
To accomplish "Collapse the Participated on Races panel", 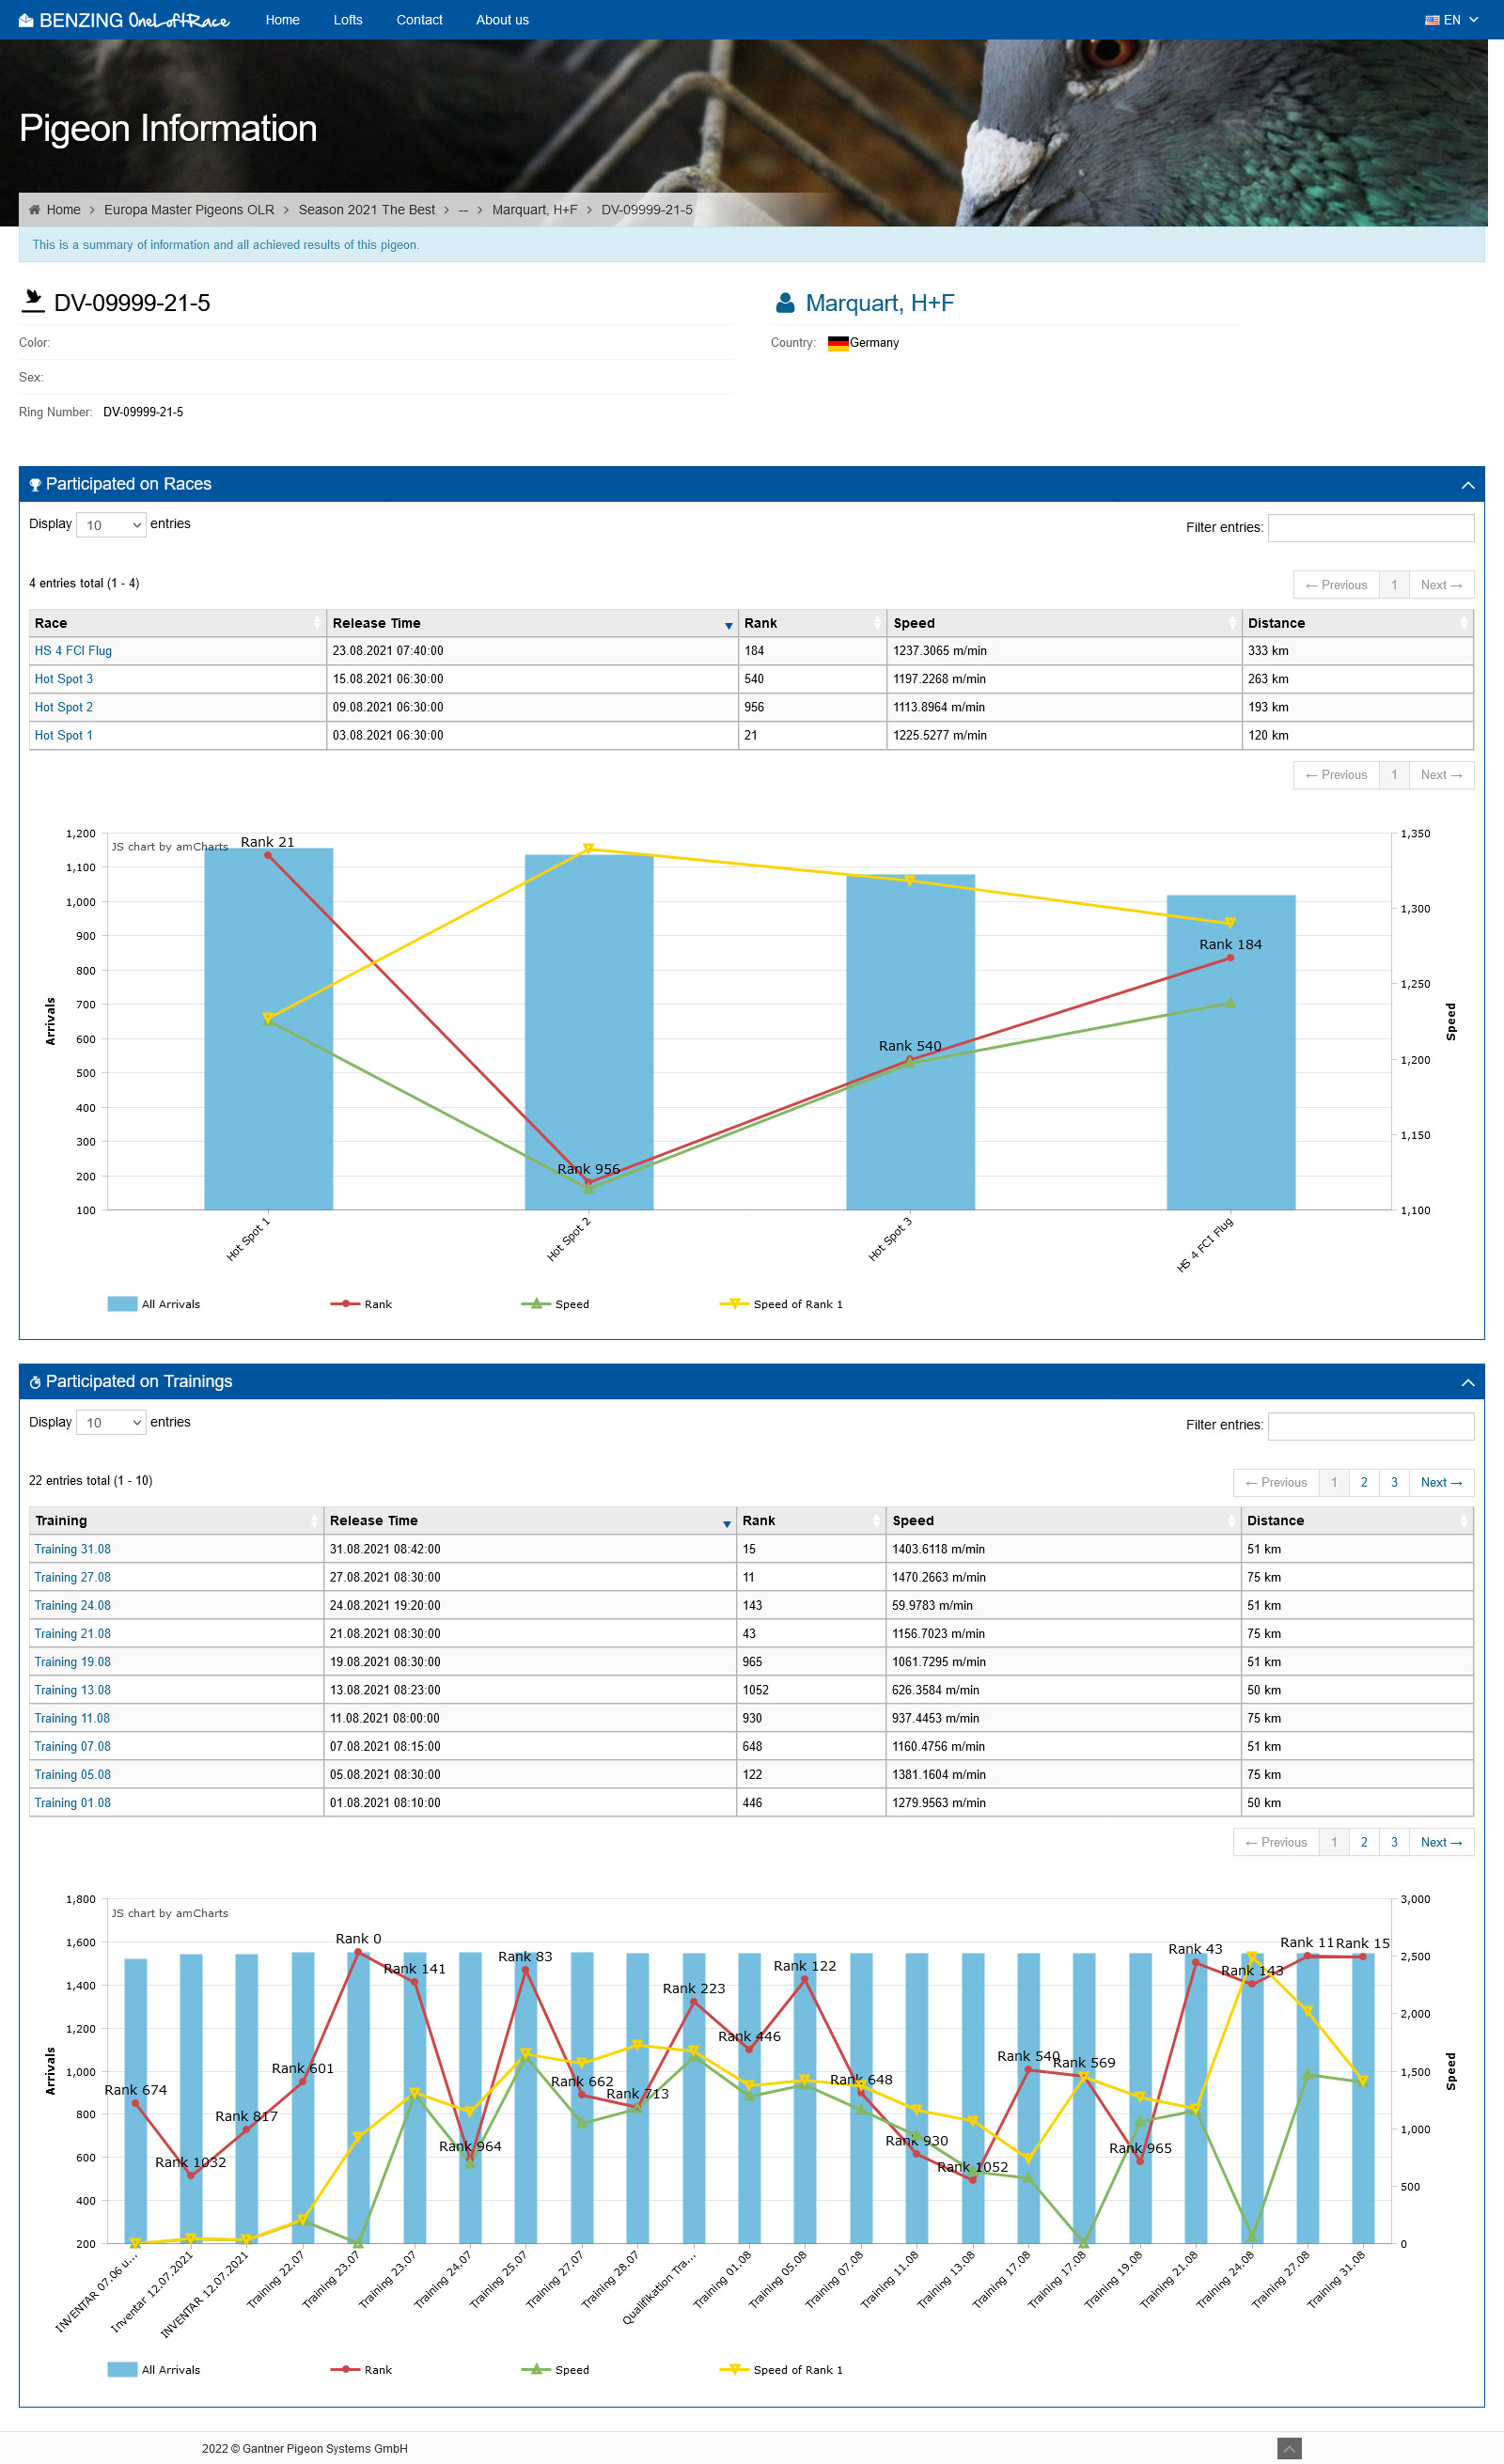I will click(x=1467, y=485).
